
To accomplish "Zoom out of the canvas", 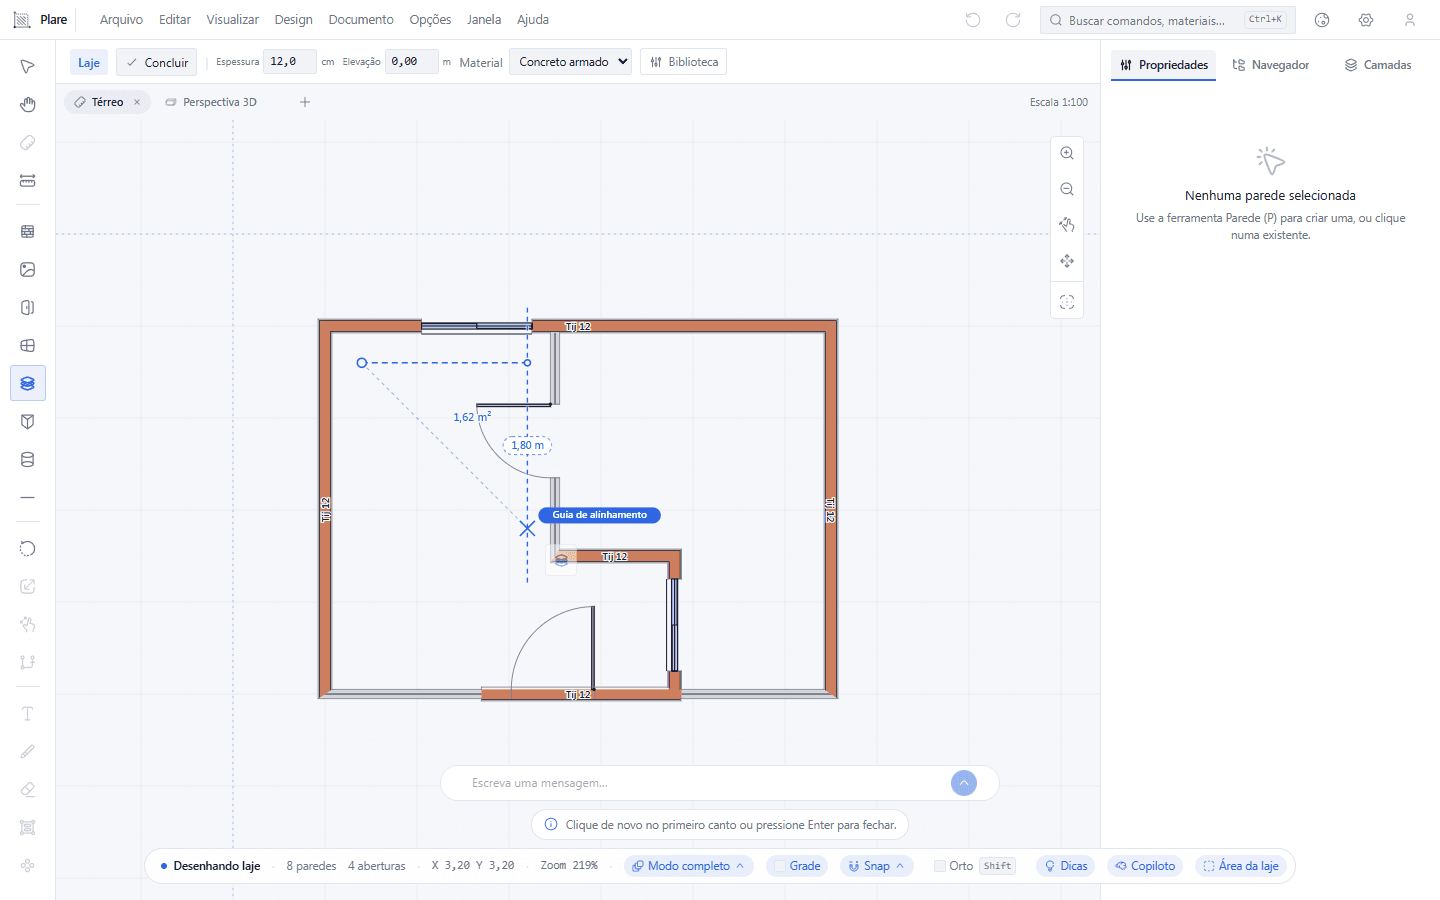I will [1067, 189].
